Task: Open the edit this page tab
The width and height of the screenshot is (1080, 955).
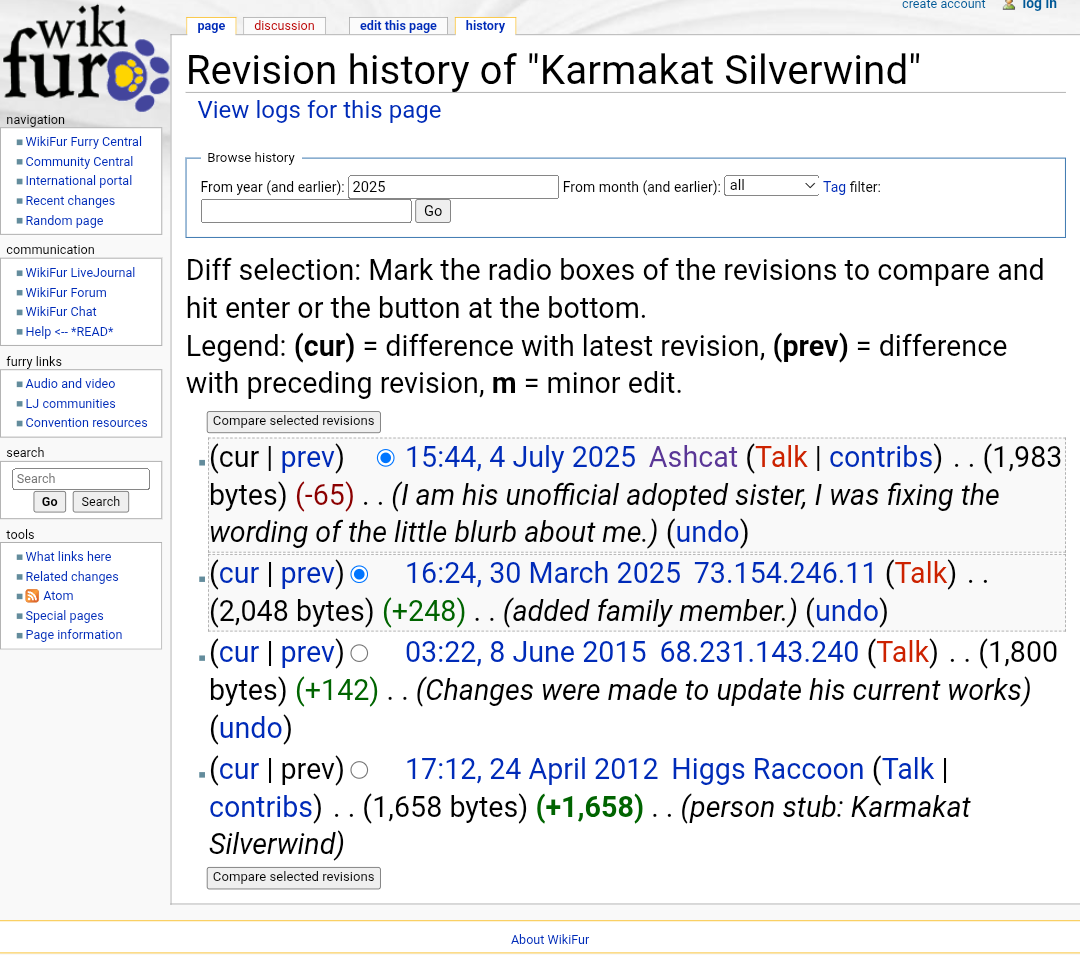Action: coord(398,26)
